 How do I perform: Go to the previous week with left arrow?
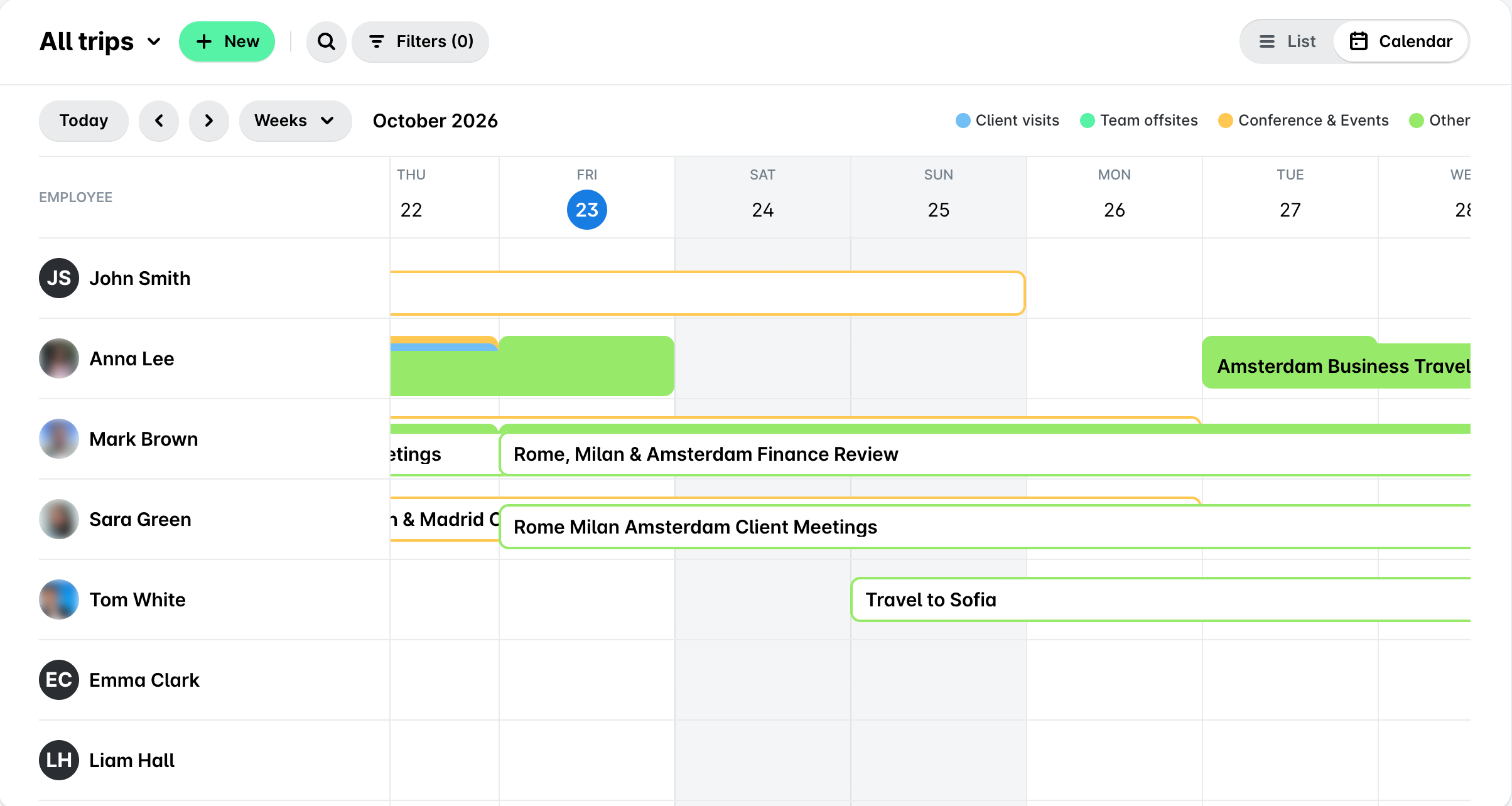[x=159, y=121]
